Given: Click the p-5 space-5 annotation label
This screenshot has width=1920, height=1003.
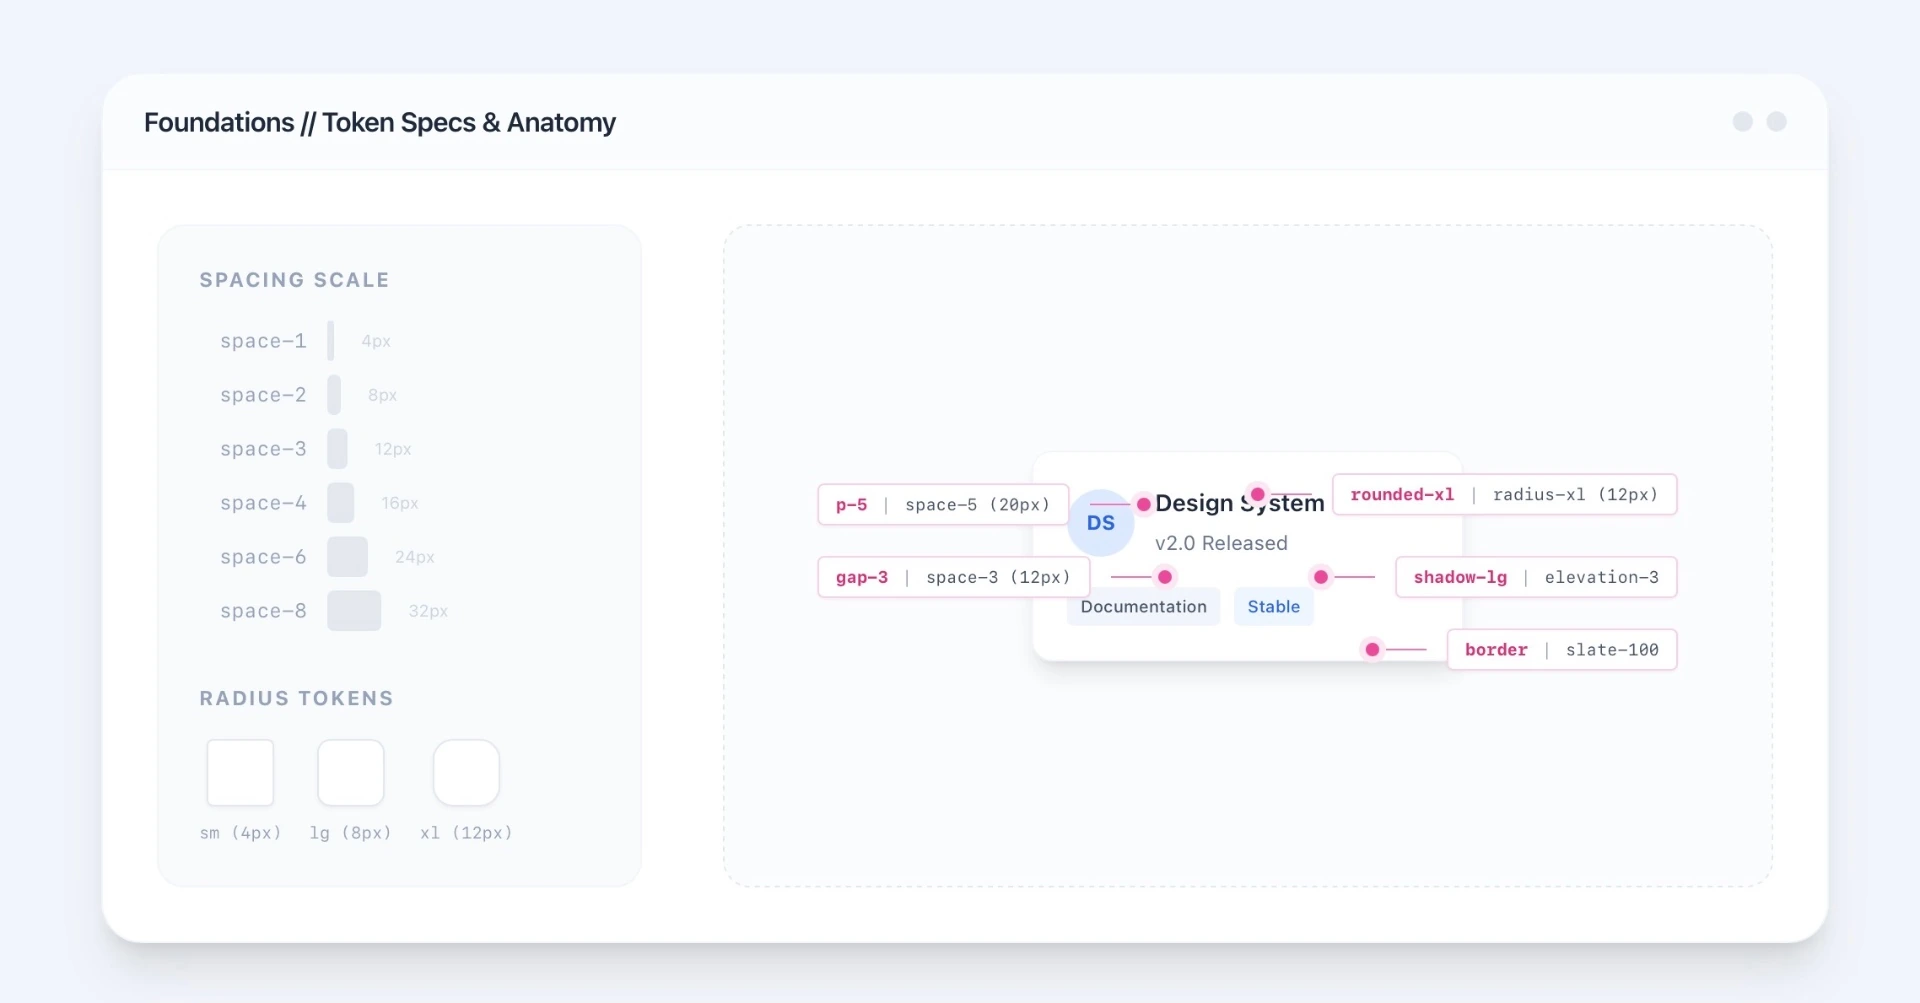Looking at the screenshot, I should [x=943, y=505].
